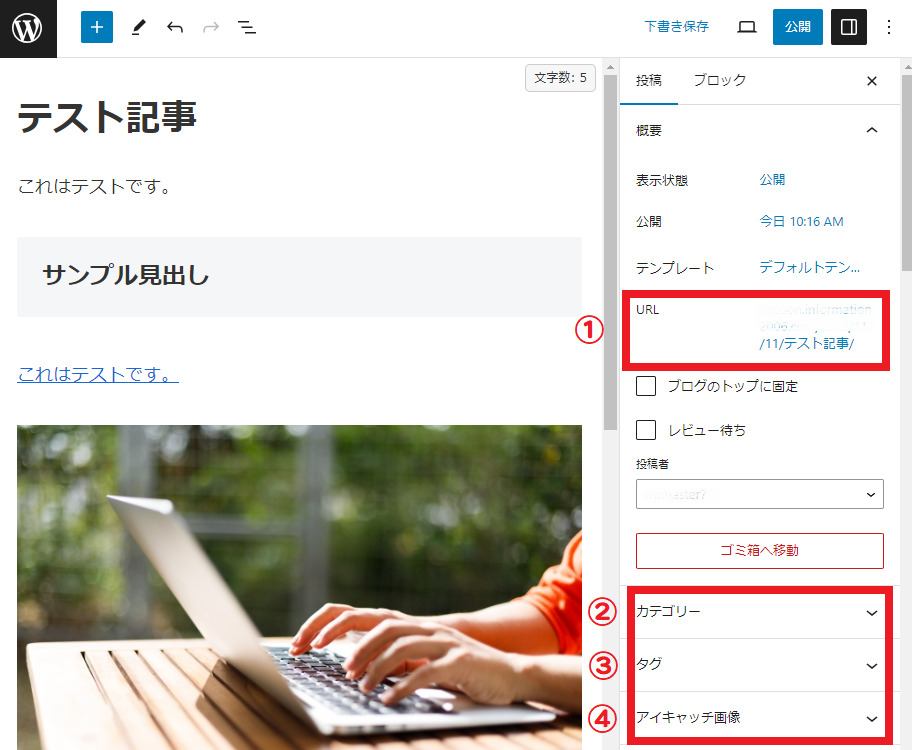Enable レビュー待ち checkbox
Viewport: 912px width, 750px height.
click(x=645, y=430)
